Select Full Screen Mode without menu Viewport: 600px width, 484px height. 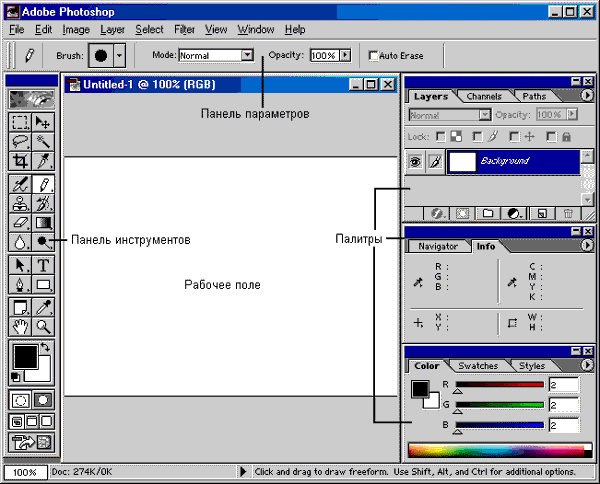pyautogui.click(x=47, y=422)
